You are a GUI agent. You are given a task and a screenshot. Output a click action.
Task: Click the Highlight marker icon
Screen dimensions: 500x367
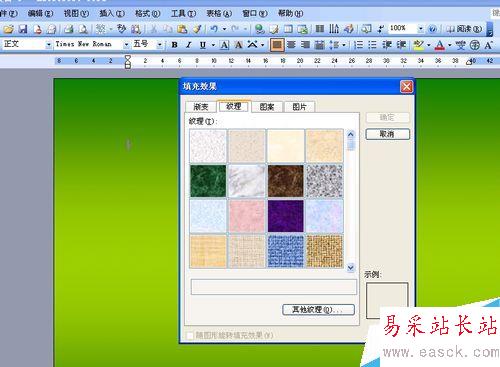click(x=418, y=45)
